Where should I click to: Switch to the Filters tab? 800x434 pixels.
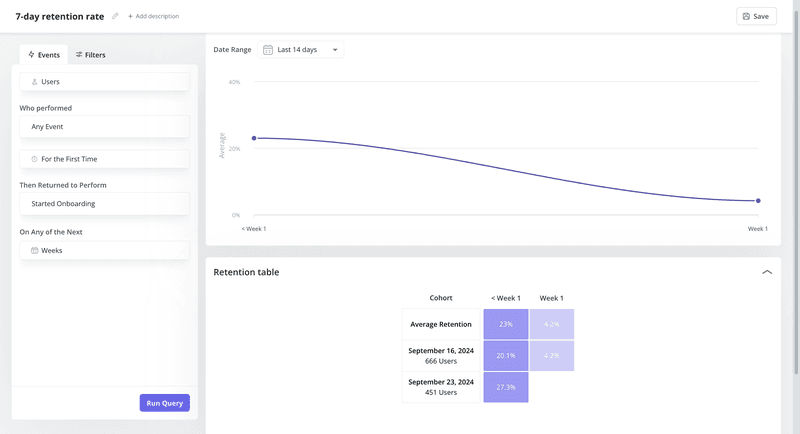coord(90,55)
